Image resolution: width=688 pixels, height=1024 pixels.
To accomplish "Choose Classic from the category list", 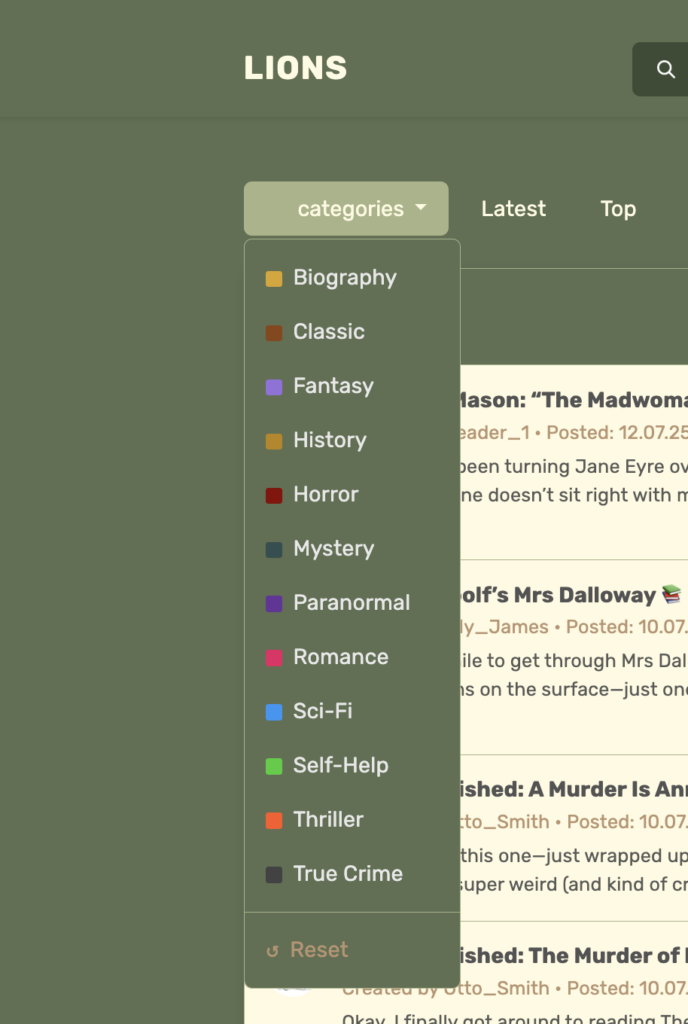I will point(328,332).
